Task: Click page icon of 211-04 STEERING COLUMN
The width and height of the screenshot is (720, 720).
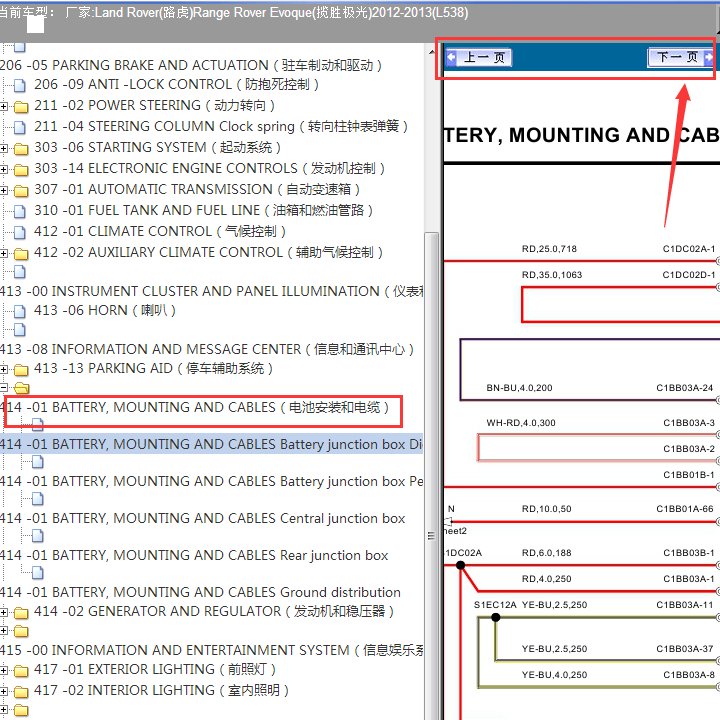Action: [x=20, y=127]
